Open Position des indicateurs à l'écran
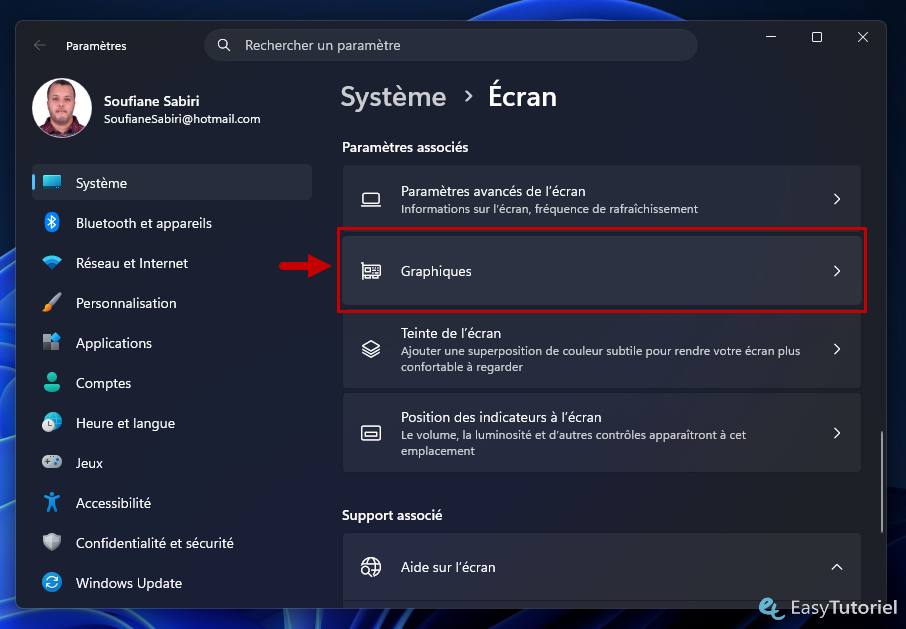This screenshot has width=906, height=629. point(601,433)
